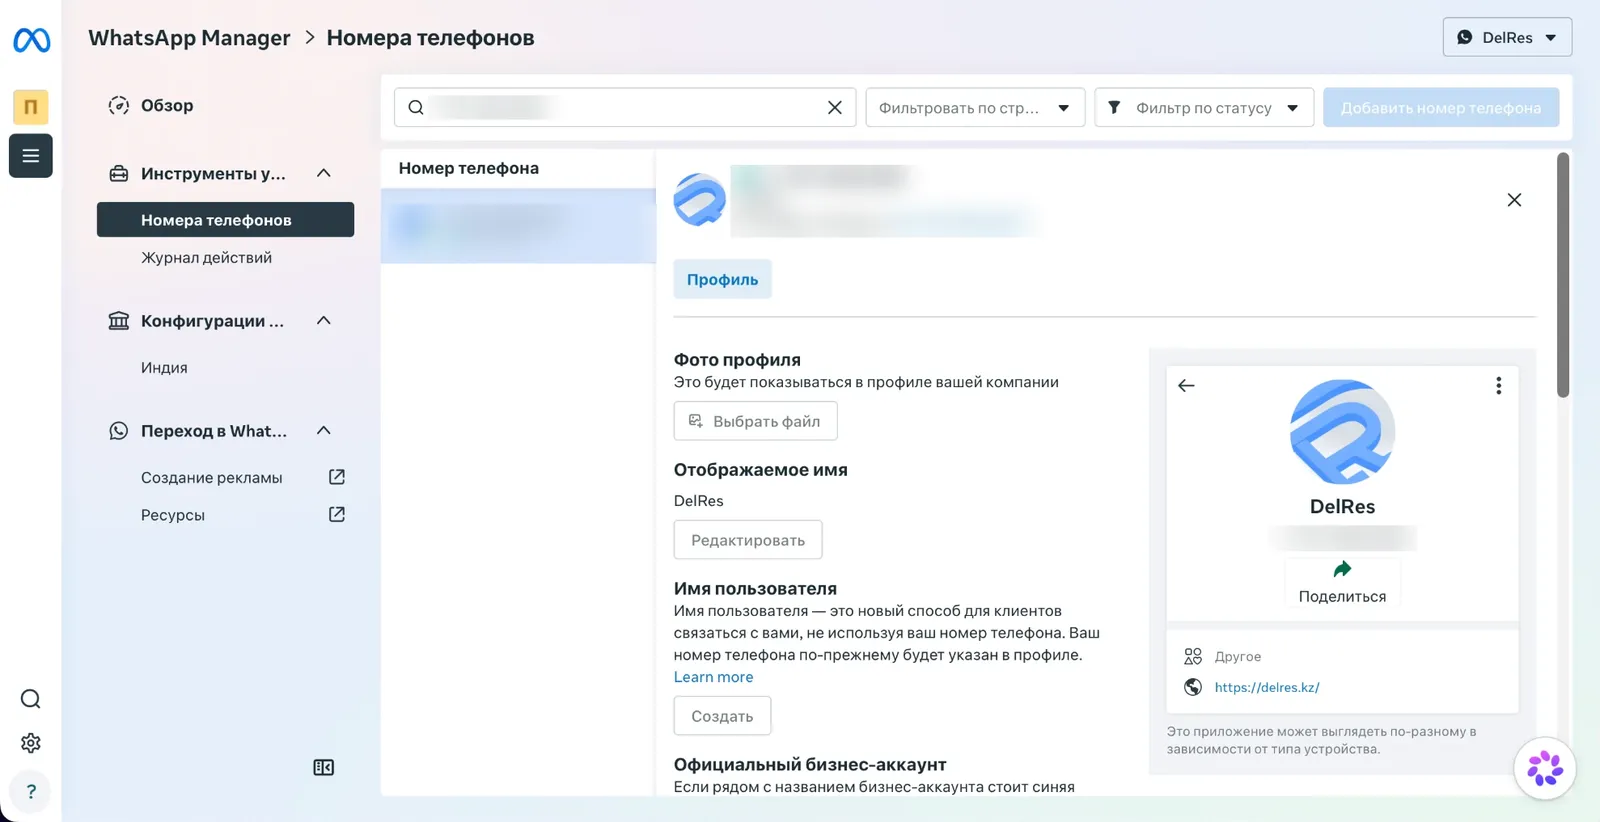Screen dimensions: 1600x822
Task: Toggle the hamburger menu icon
Action: click(x=31, y=156)
